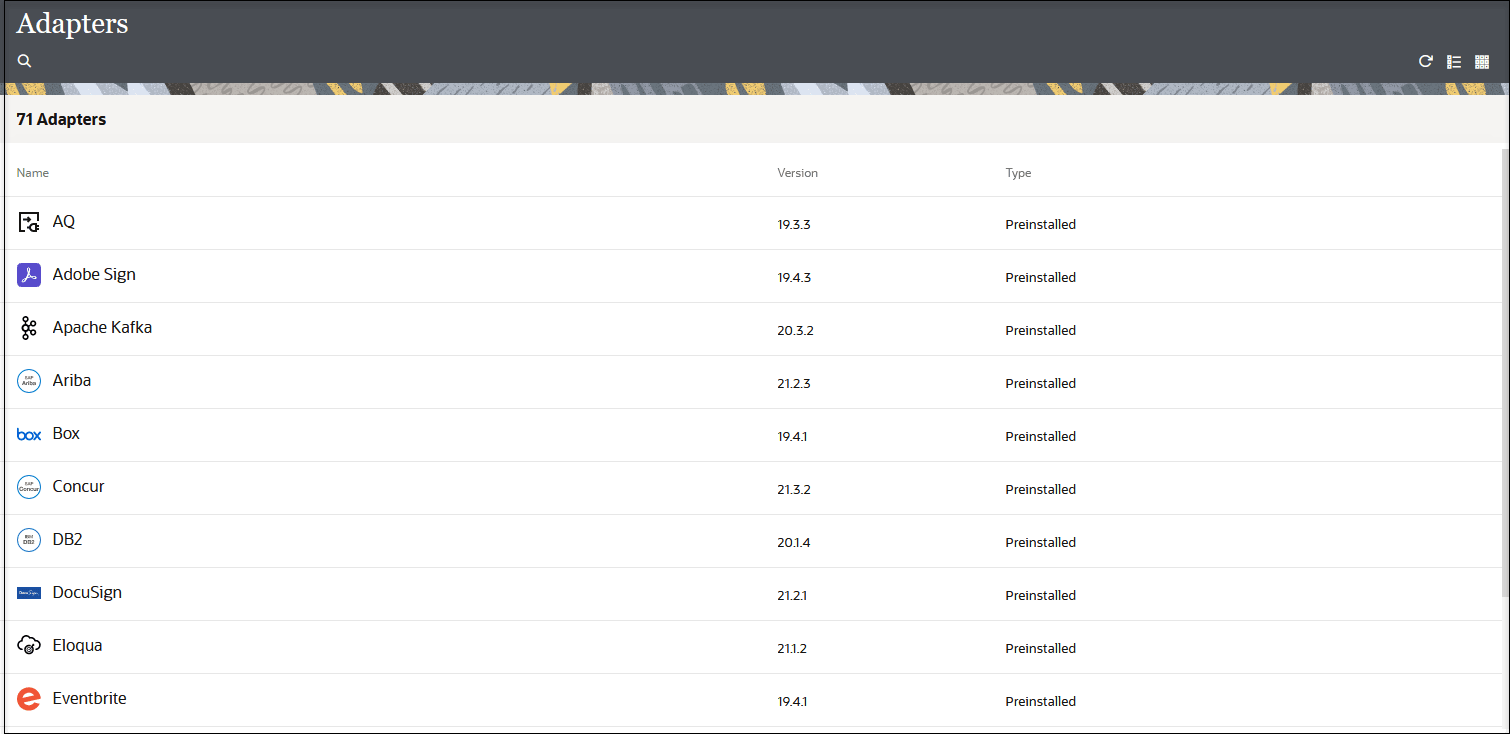This screenshot has width=1510, height=734.
Task: Open the Eventbrite adapter name
Action: tap(89, 698)
